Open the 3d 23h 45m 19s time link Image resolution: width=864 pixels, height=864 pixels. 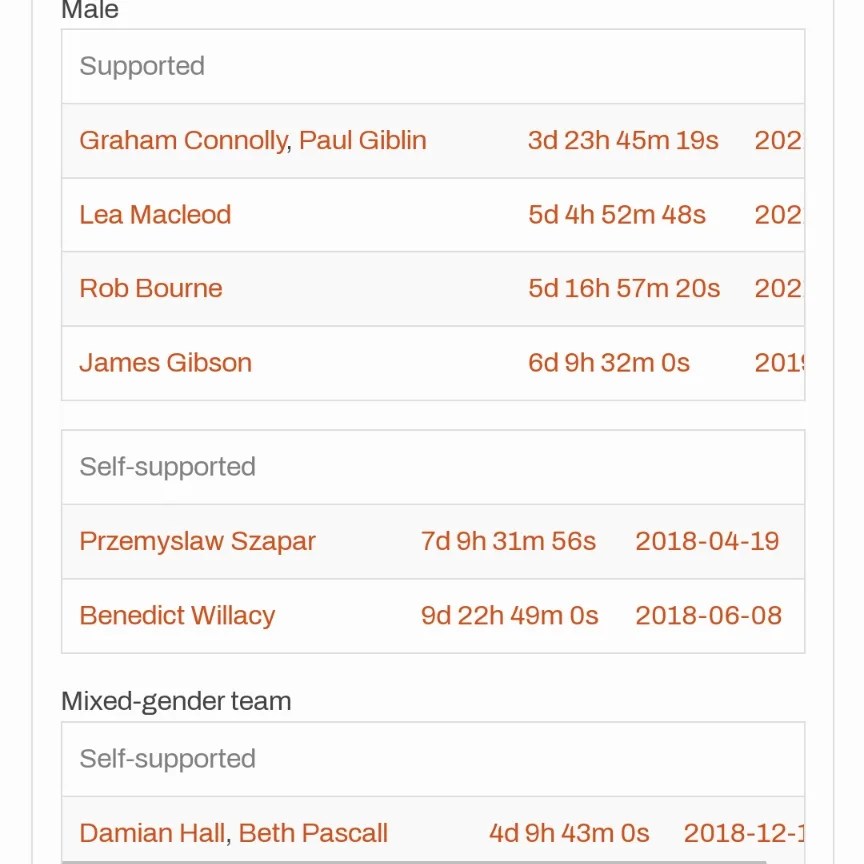click(x=623, y=141)
